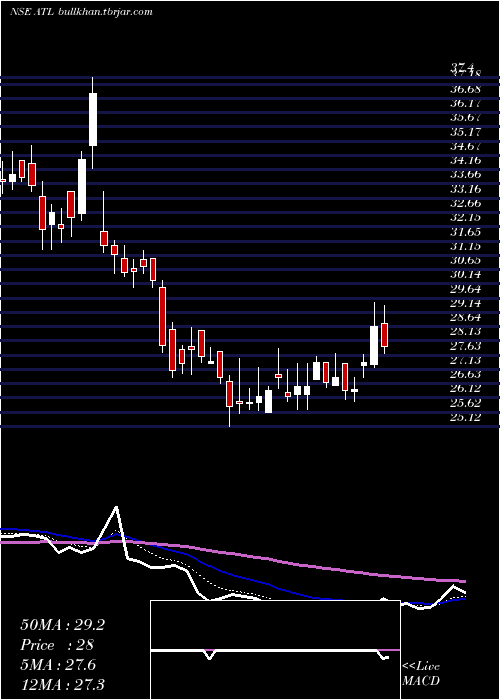Click the 34.67 price axis label
The height and width of the screenshot is (700, 500).
pyautogui.click(x=465, y=146)
